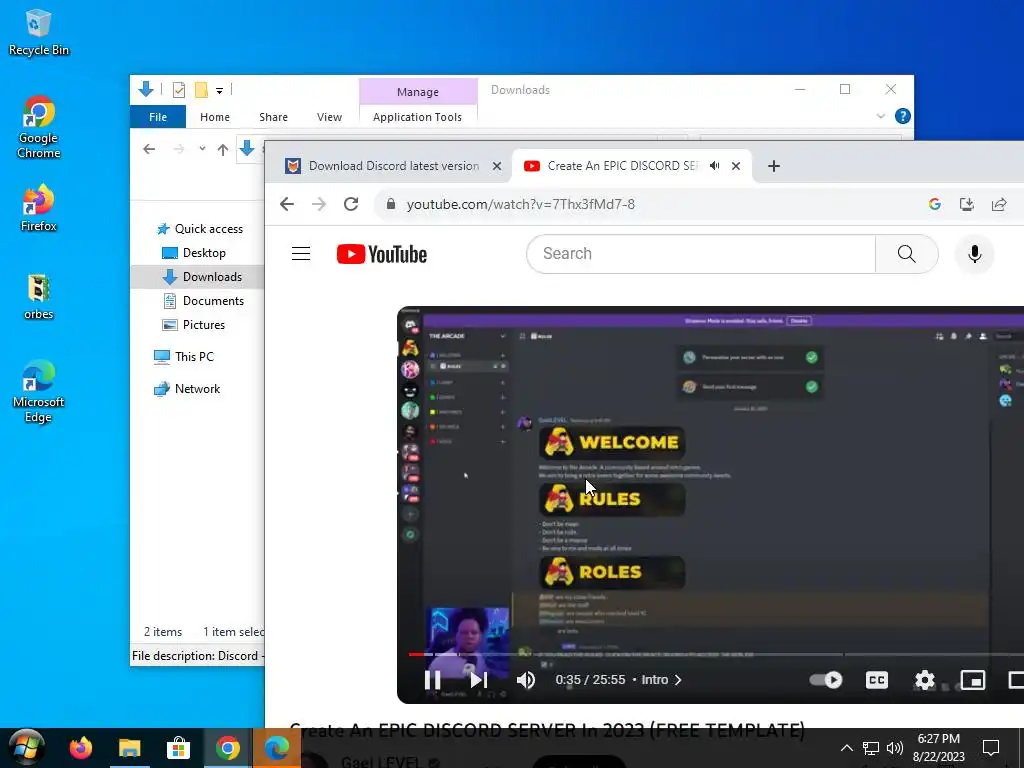Open the notification center icon

[x=991, y=748]
